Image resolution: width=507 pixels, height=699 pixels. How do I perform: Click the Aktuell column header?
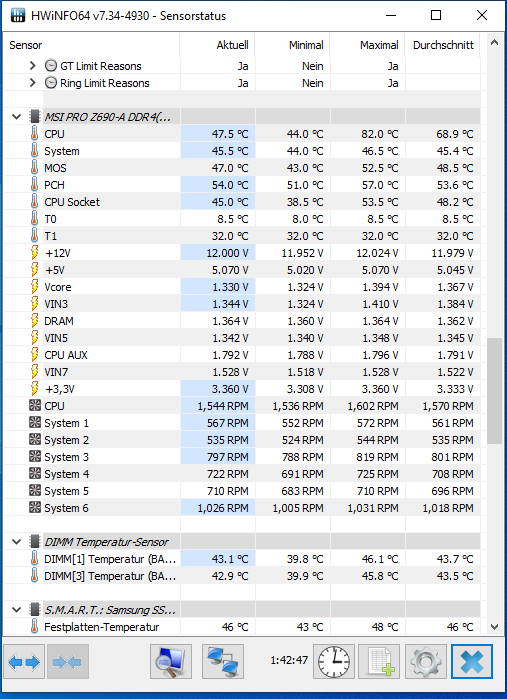tap(218, 45)
